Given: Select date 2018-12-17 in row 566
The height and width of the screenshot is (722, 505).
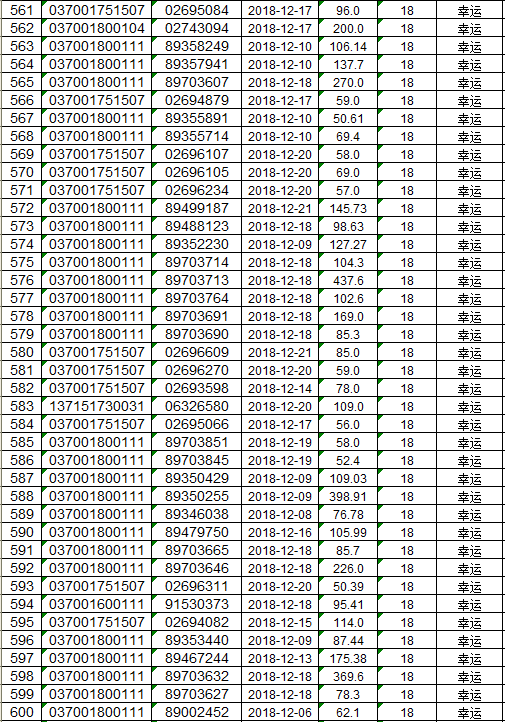Looking at the screenshot, I should (x=280, y=100).
